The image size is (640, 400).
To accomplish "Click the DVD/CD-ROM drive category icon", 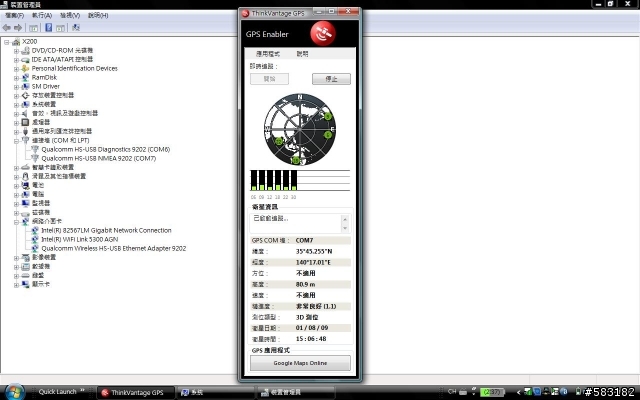I will [25, 51].
